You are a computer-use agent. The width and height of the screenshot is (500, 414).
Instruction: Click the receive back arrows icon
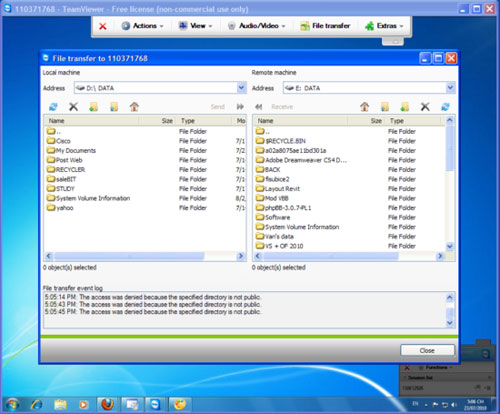pyautogui.click(x=258, y=107)
